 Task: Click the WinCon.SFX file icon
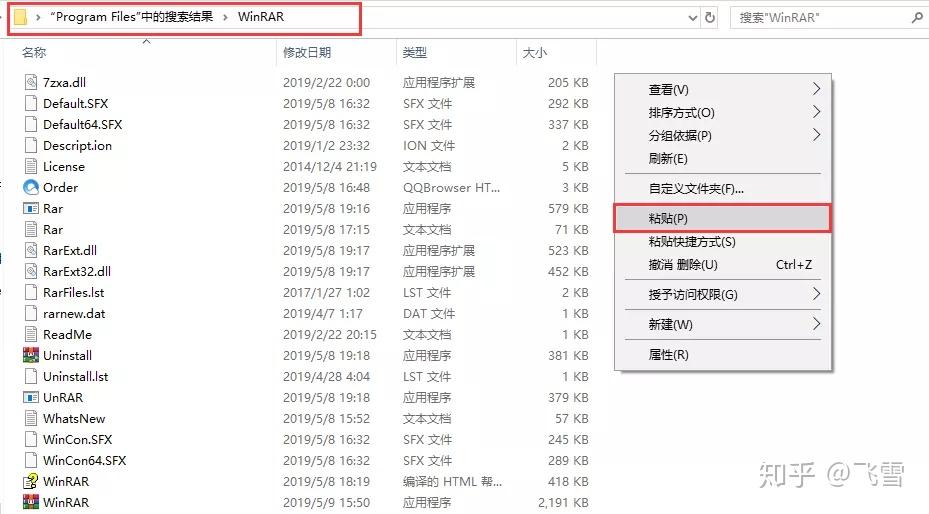coord(31,439)
